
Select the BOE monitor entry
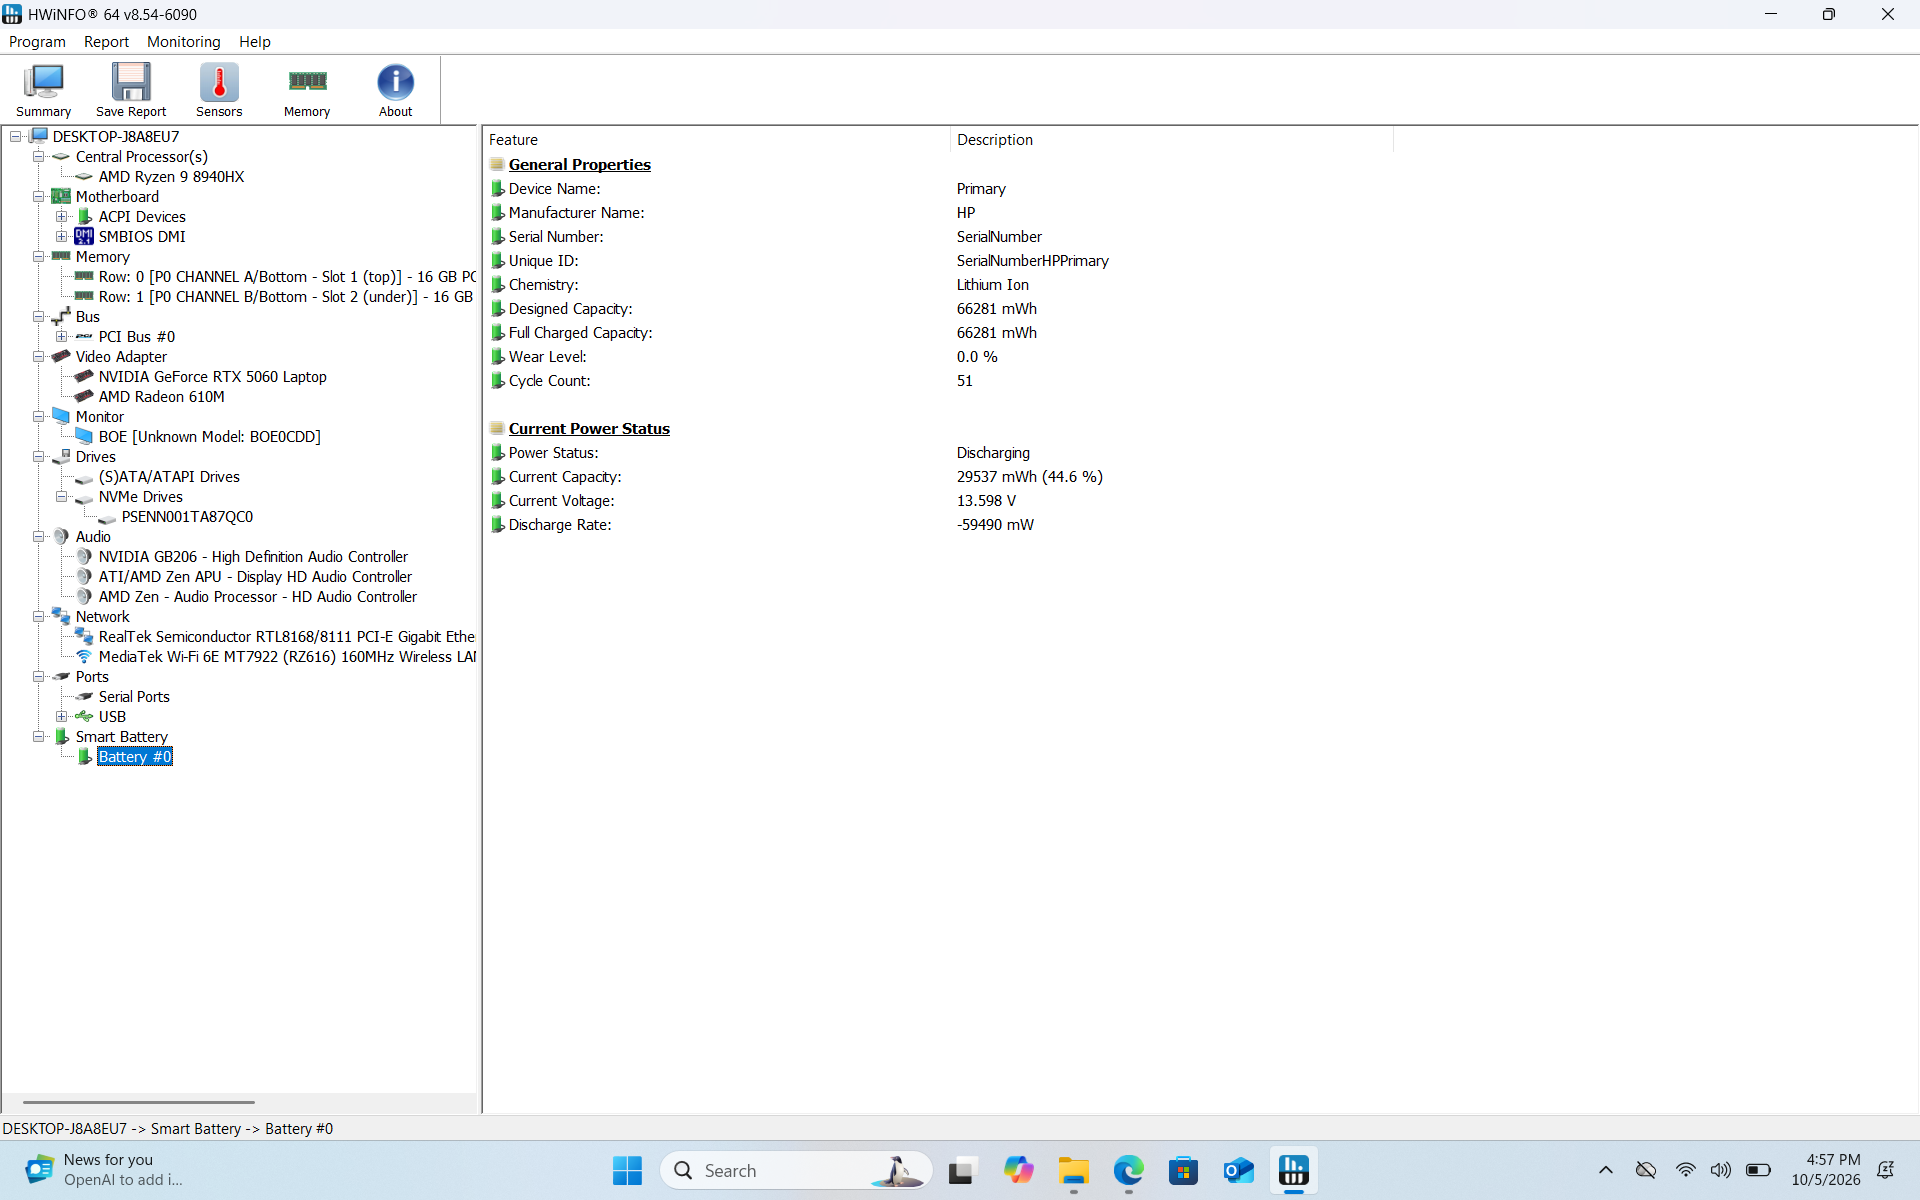209,437
